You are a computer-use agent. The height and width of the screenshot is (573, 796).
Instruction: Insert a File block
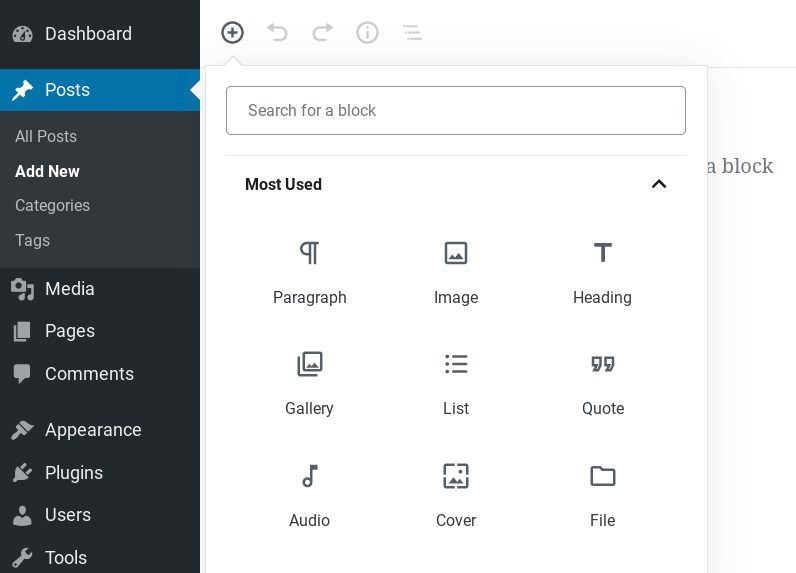click(603, 496)
